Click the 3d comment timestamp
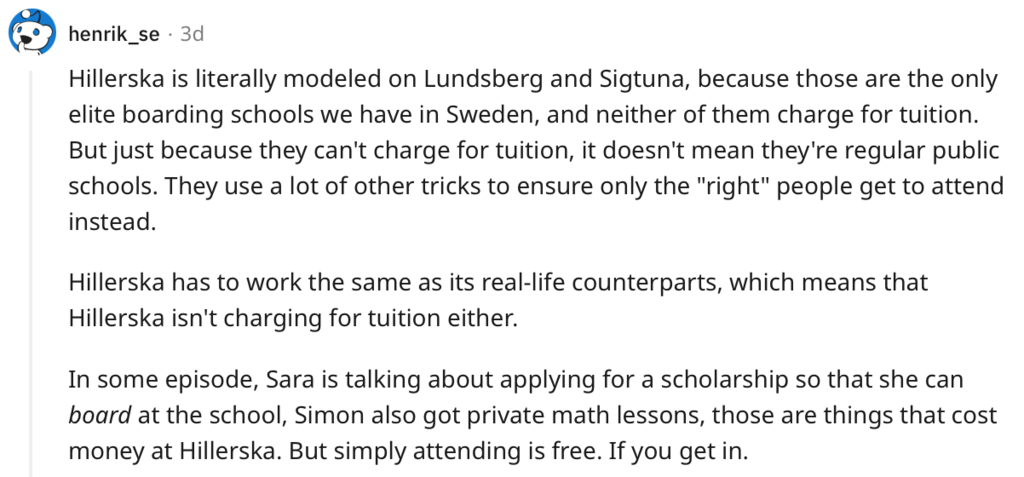 coord(191,34)
